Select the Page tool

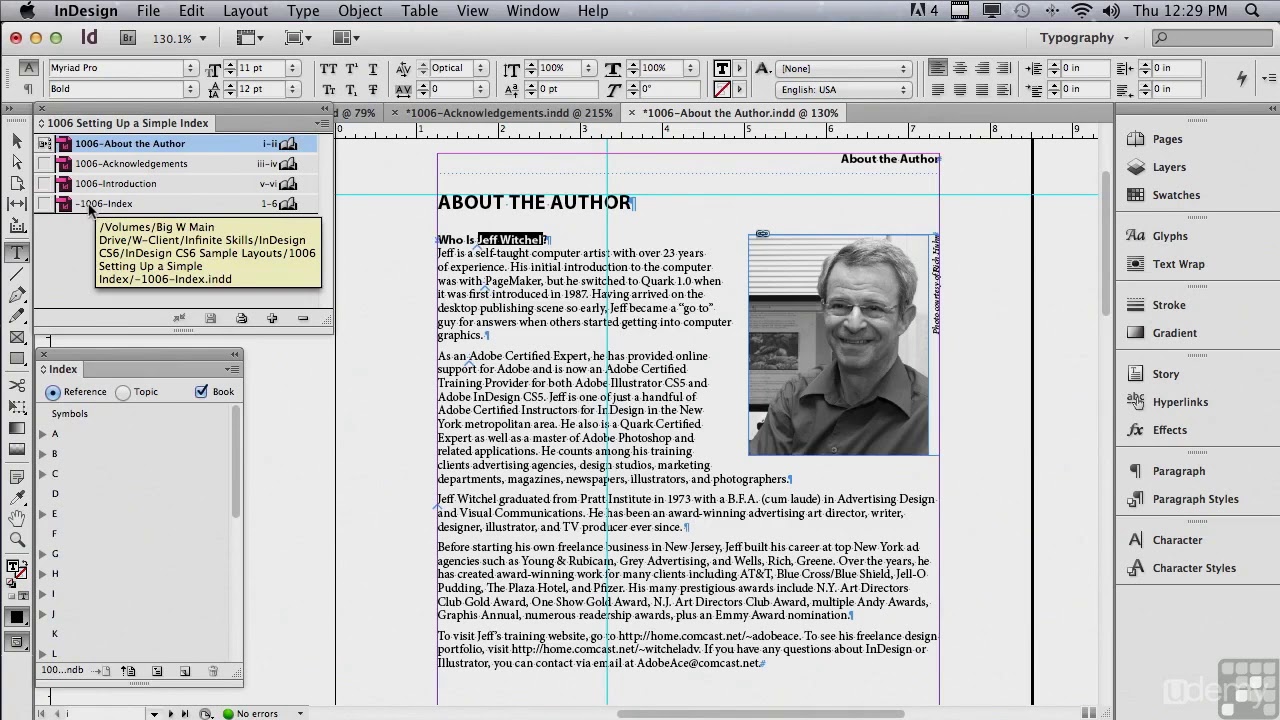tap(17, 184)
